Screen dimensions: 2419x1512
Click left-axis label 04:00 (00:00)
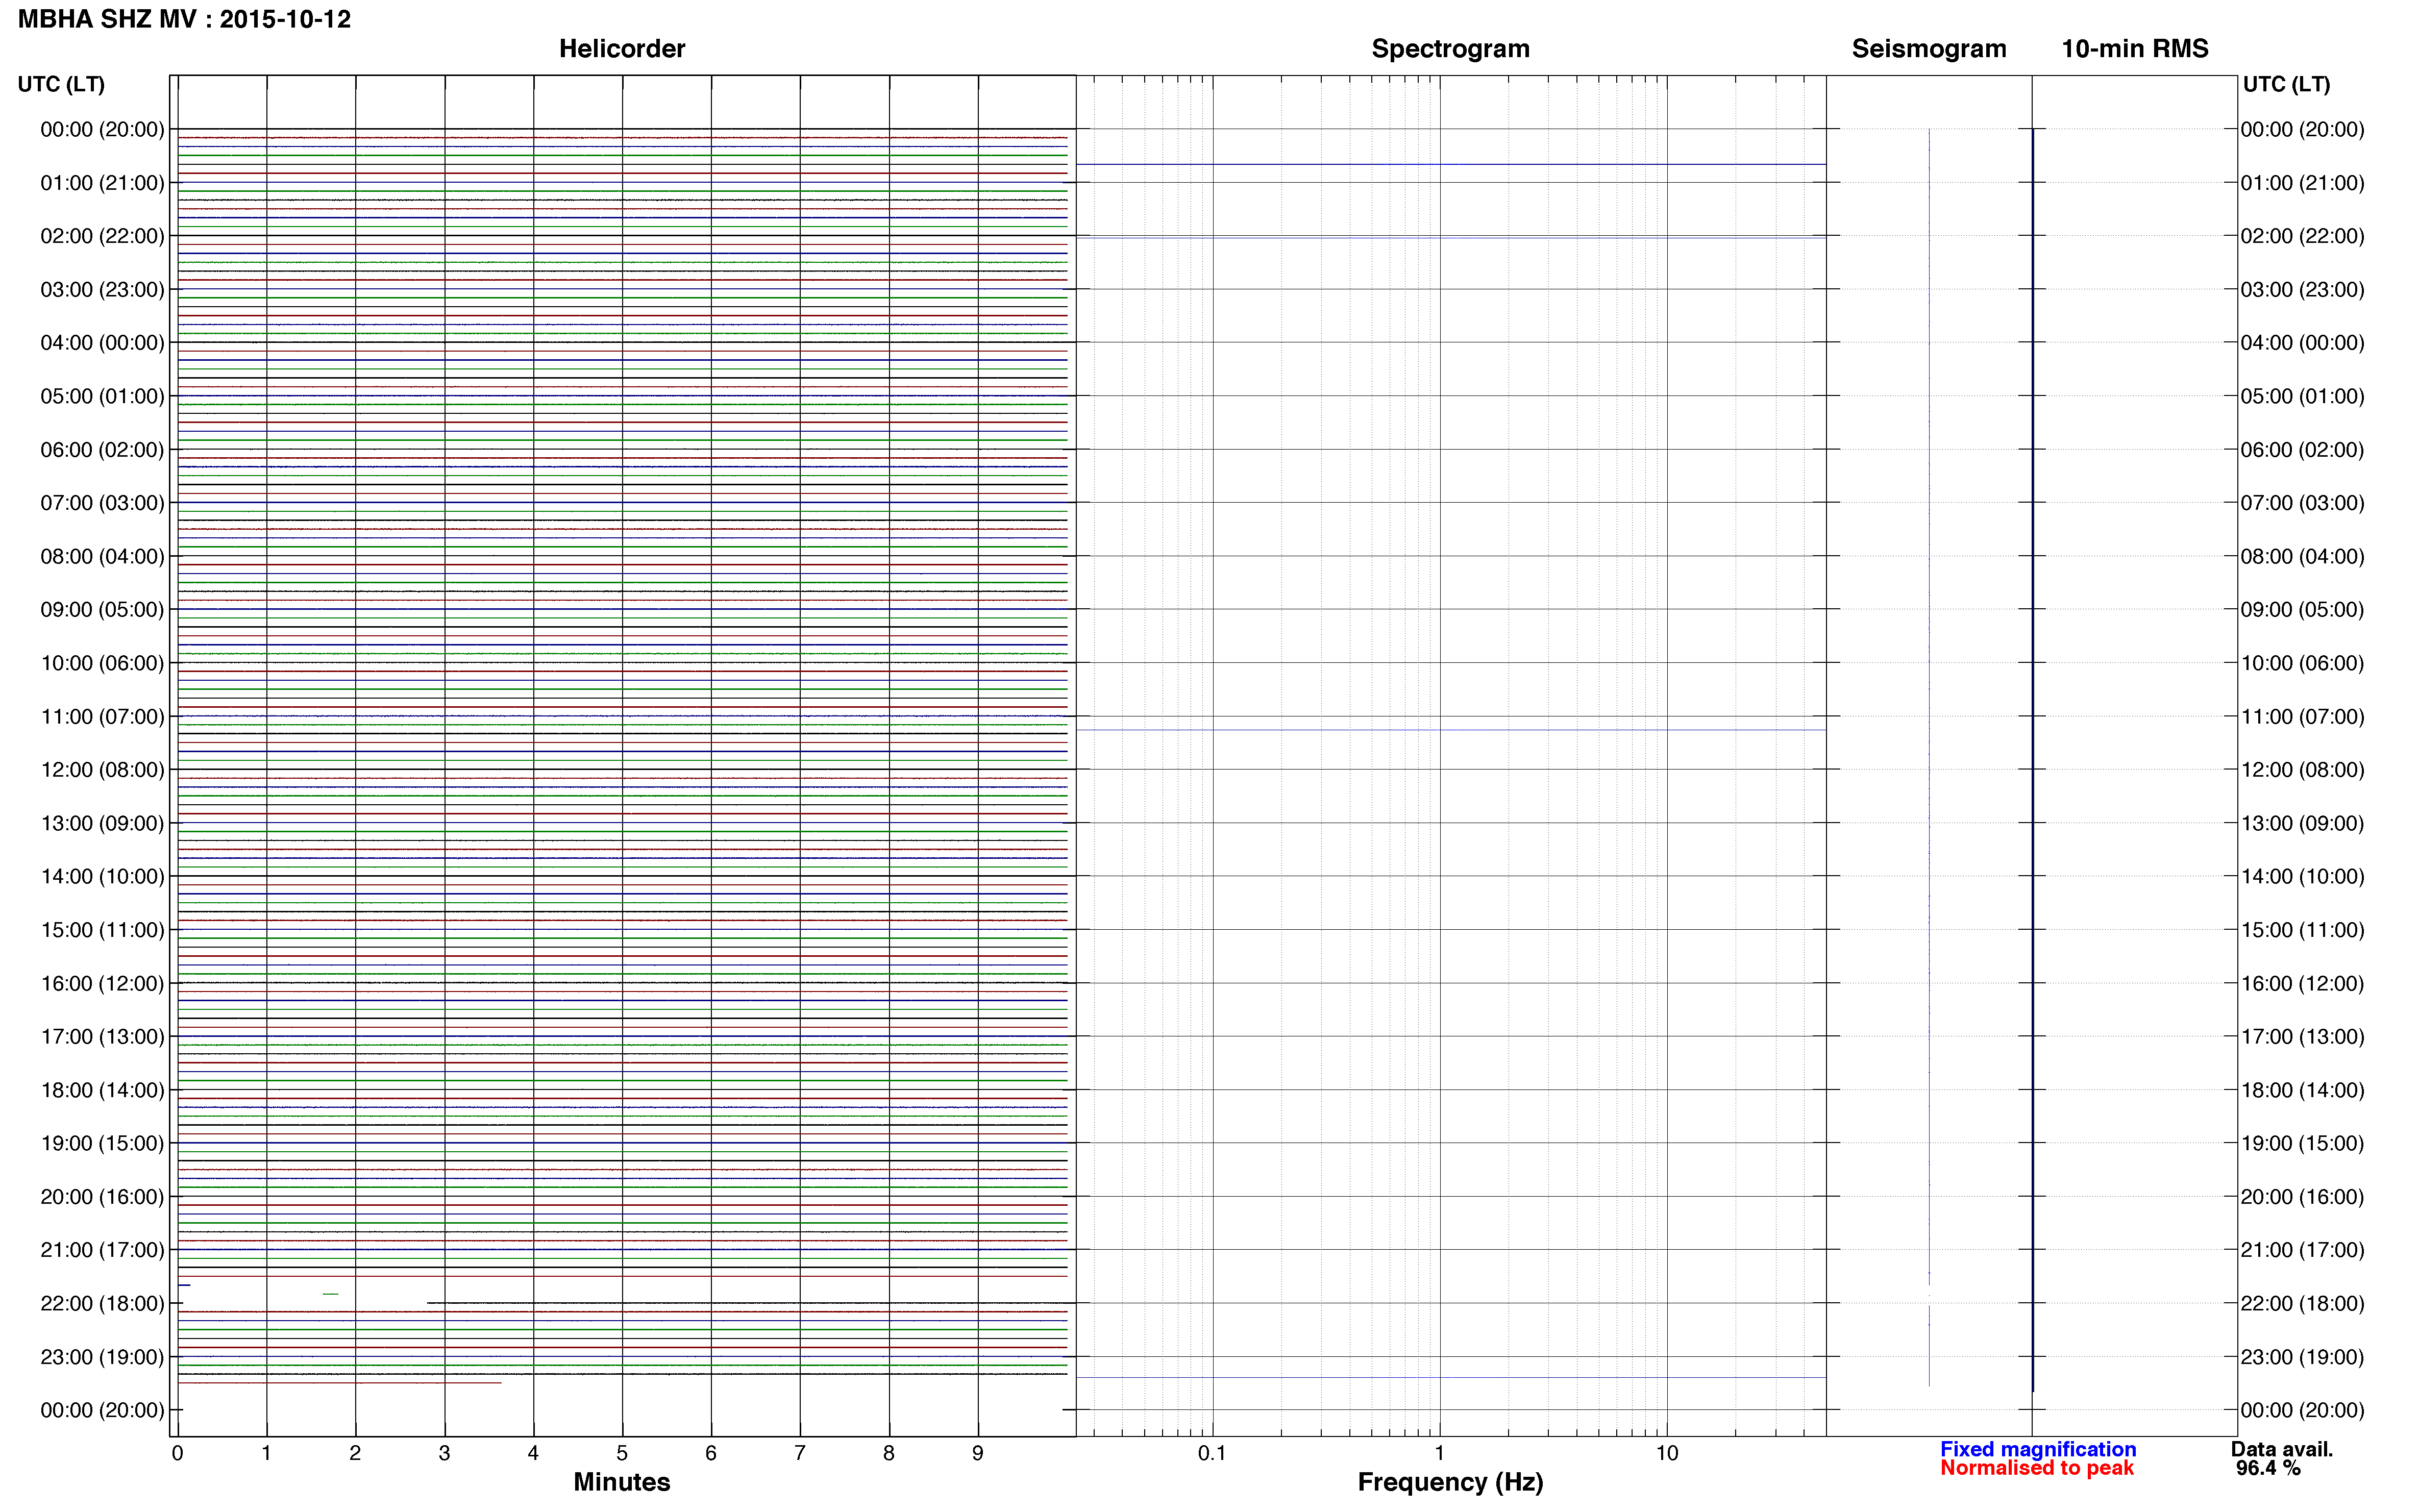coord(102,343)
